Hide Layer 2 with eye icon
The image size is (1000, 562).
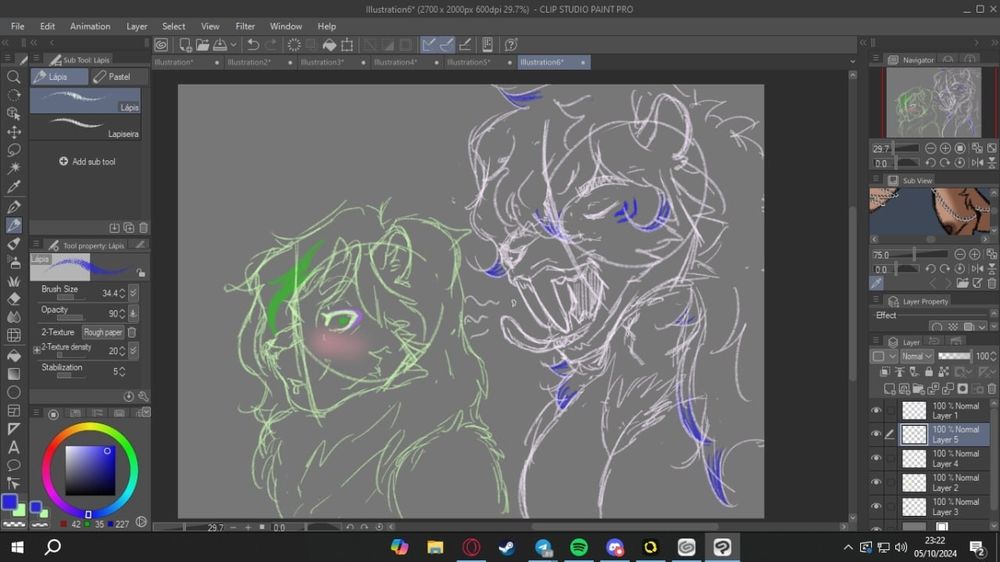pos(876,482)
